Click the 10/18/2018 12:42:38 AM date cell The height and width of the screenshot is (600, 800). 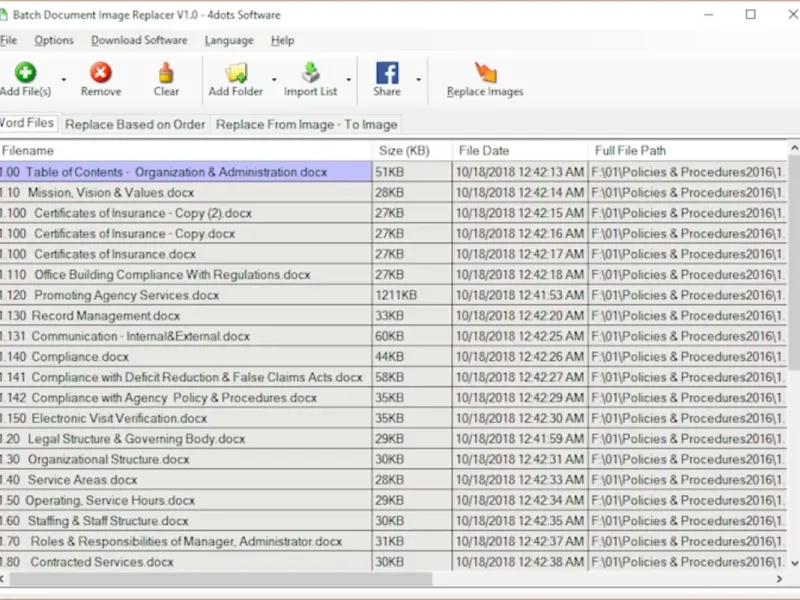pos(520,562)
